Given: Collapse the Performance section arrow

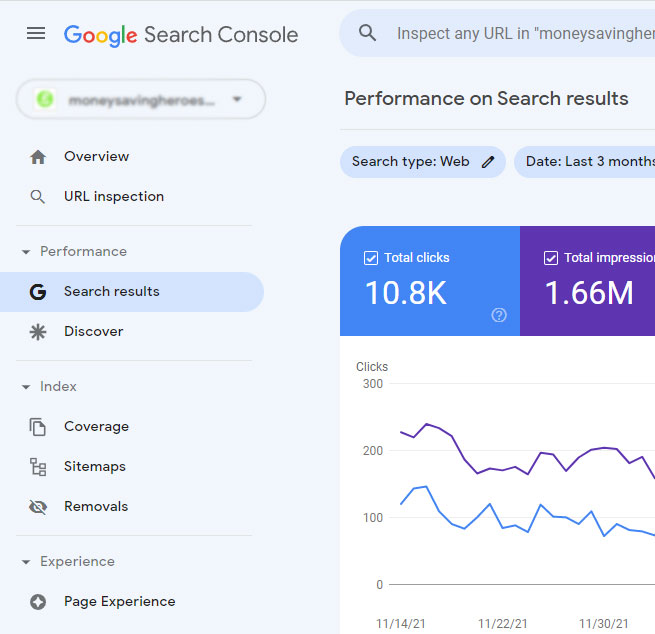Looking at the screenshot, I should pos(26,252).
